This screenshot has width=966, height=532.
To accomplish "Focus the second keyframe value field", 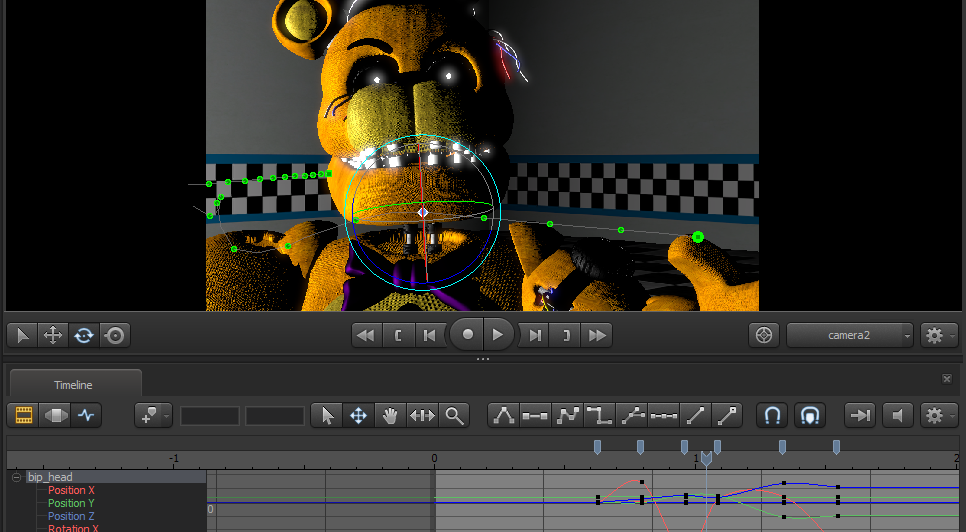I will [x=275, y=416].
